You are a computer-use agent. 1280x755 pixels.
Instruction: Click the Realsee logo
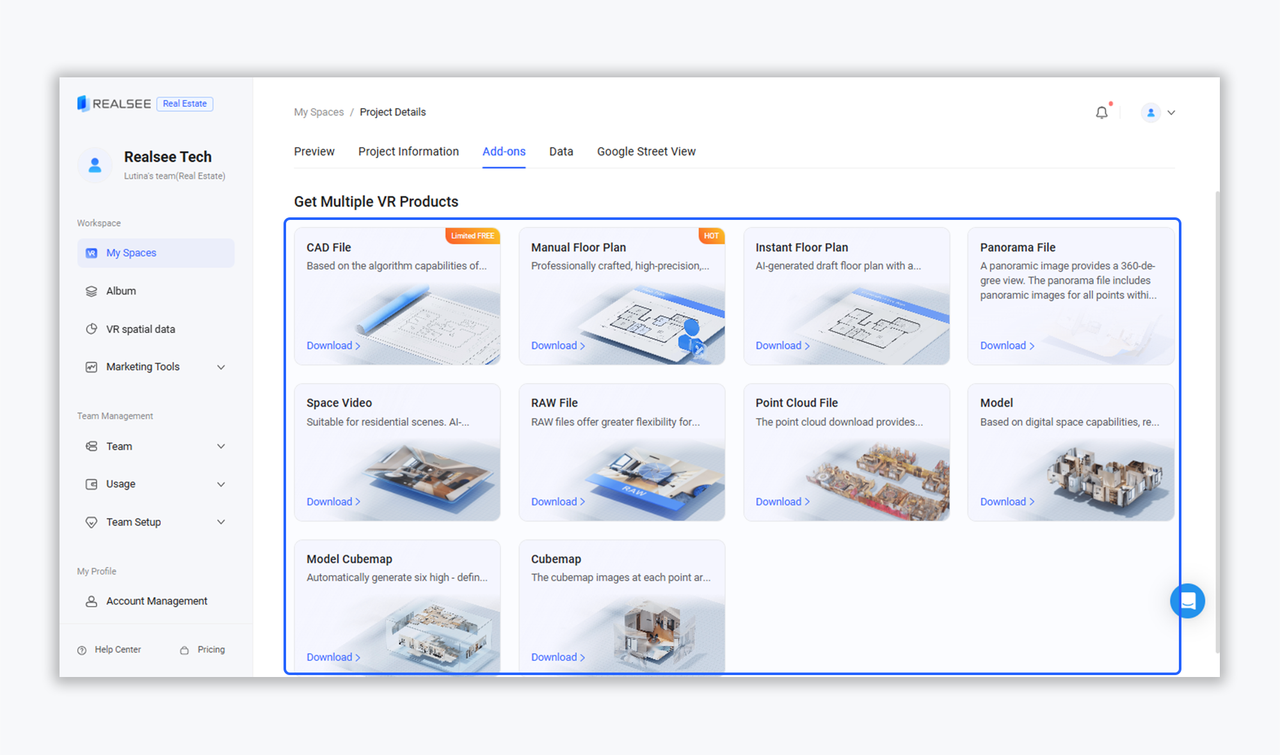pyautogui.click(x=114, y=104)
